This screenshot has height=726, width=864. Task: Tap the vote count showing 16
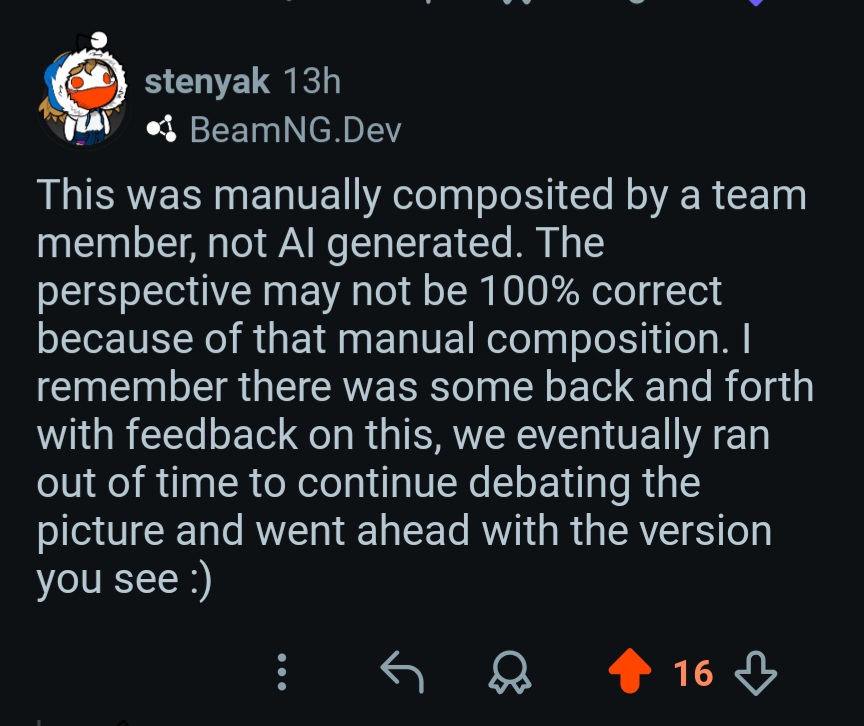(x=693, y=673)
